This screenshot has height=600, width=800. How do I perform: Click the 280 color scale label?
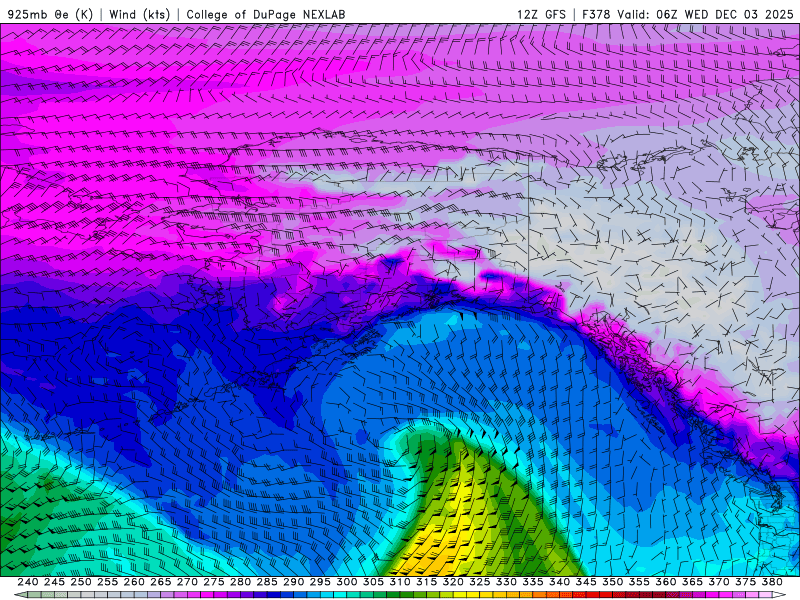point(240,582)
